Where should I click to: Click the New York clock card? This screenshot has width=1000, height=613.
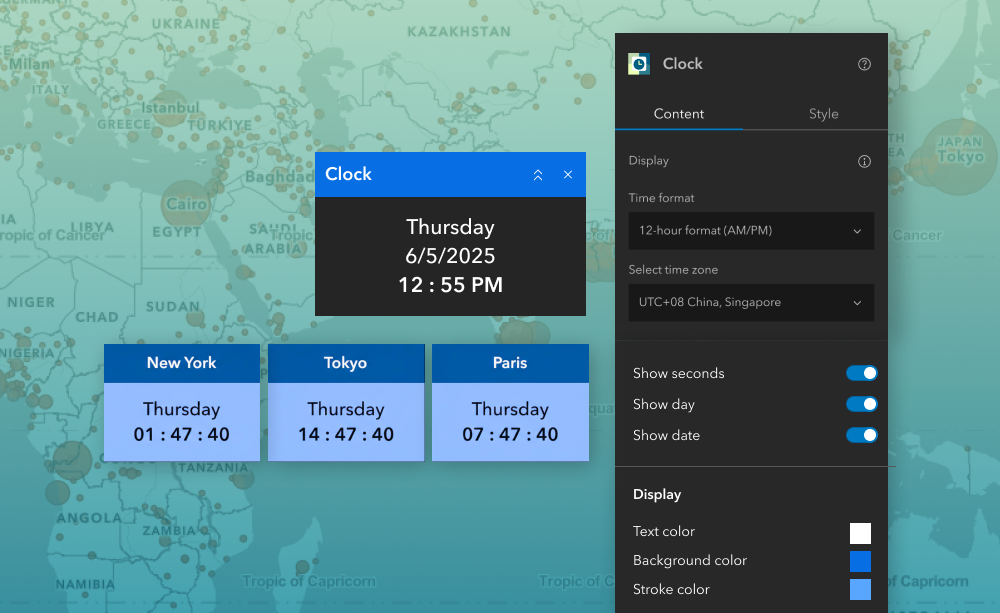tap(182, 420)
